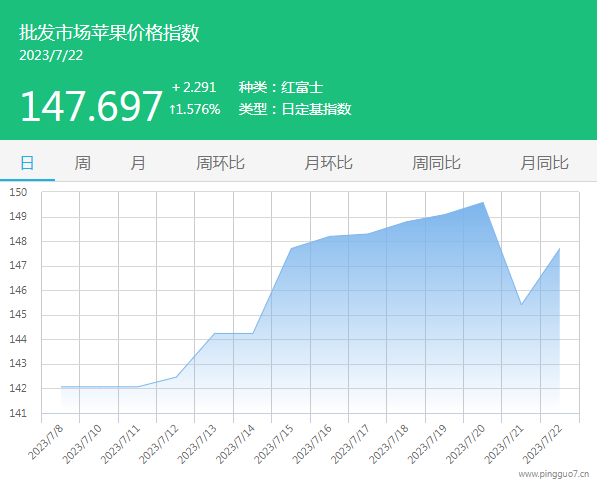Select the 日 daily tab
597x485 pixels.
pyautogui.click(x=27, y=163)
